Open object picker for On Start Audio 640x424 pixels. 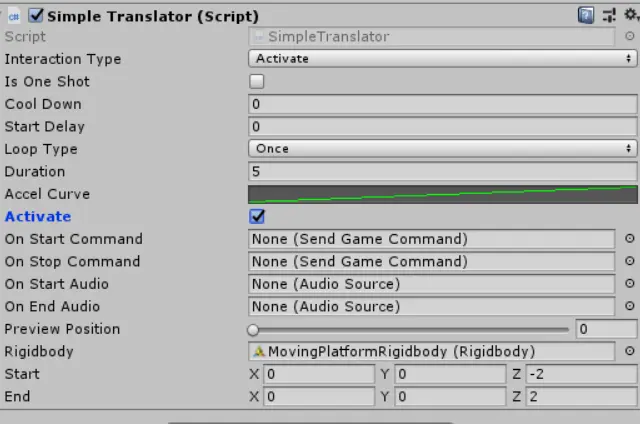click(x=630, y=283)
